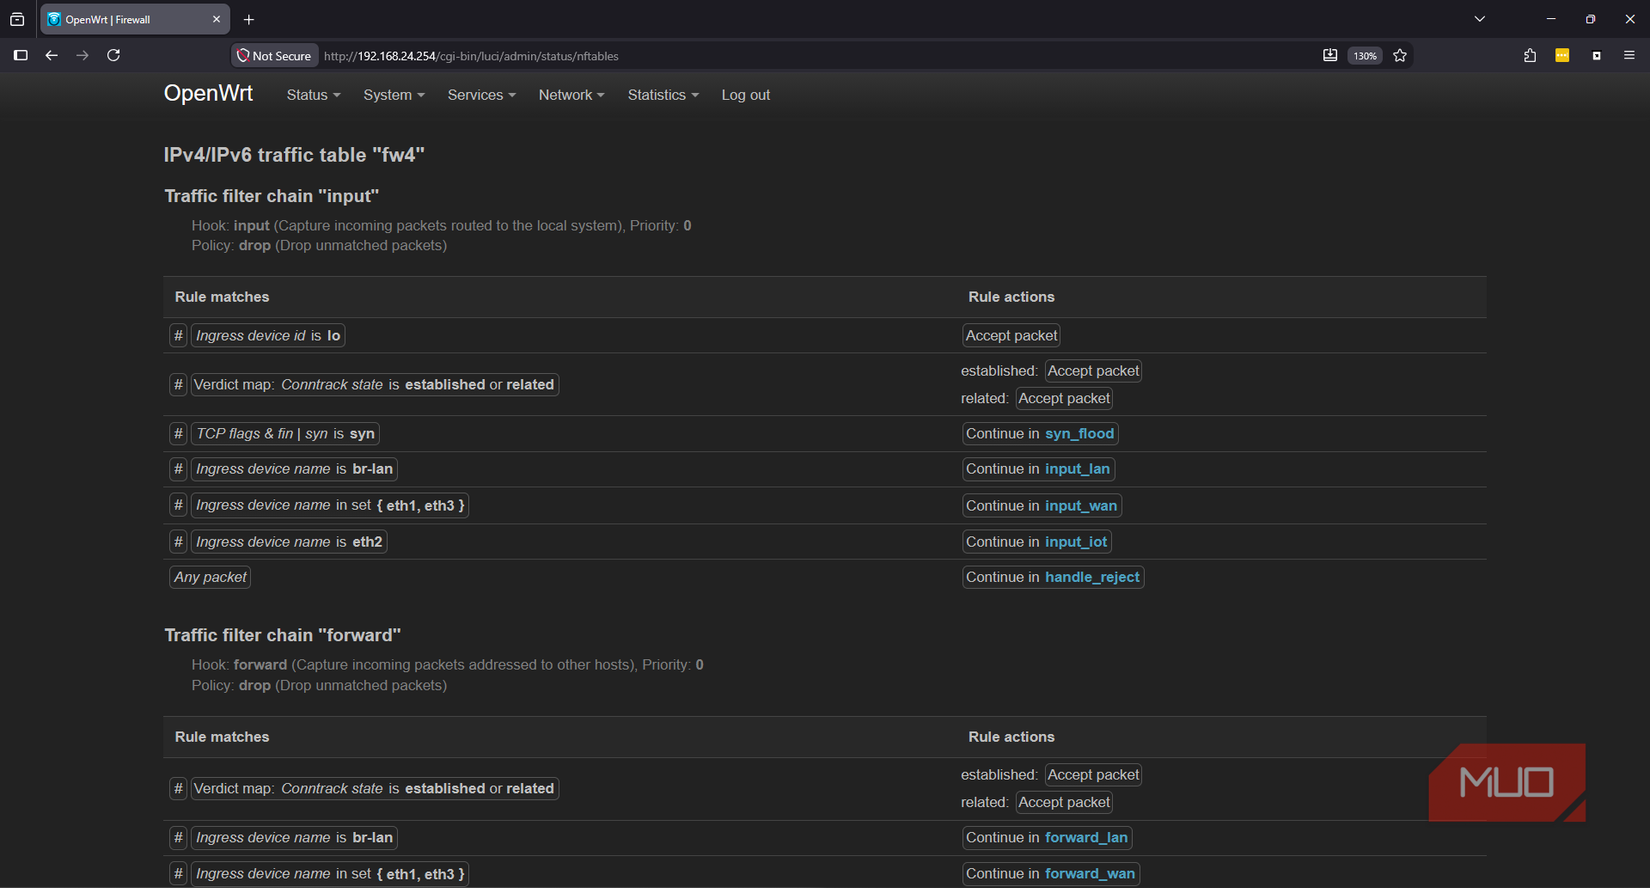Click input chain 'in set { eth1, eth3 }' match

(x=330, y=506)
